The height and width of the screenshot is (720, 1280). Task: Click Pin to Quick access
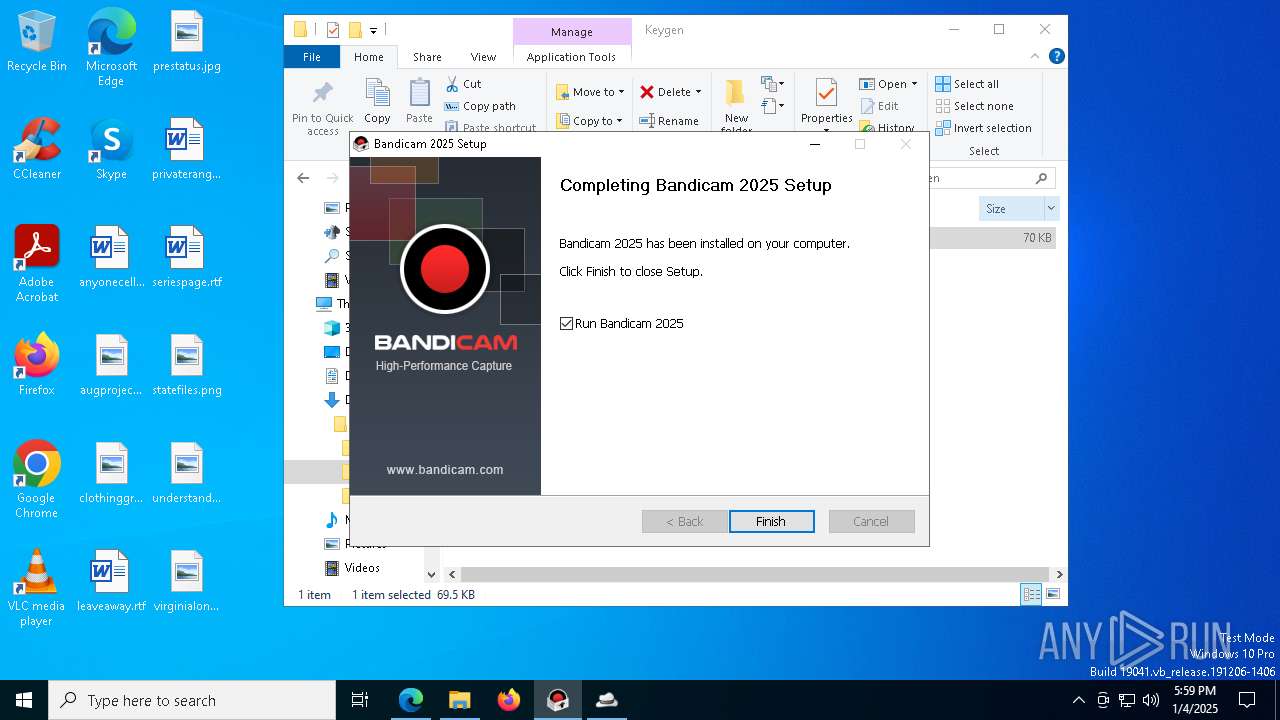pyautogui.click(x=322, y=108)
